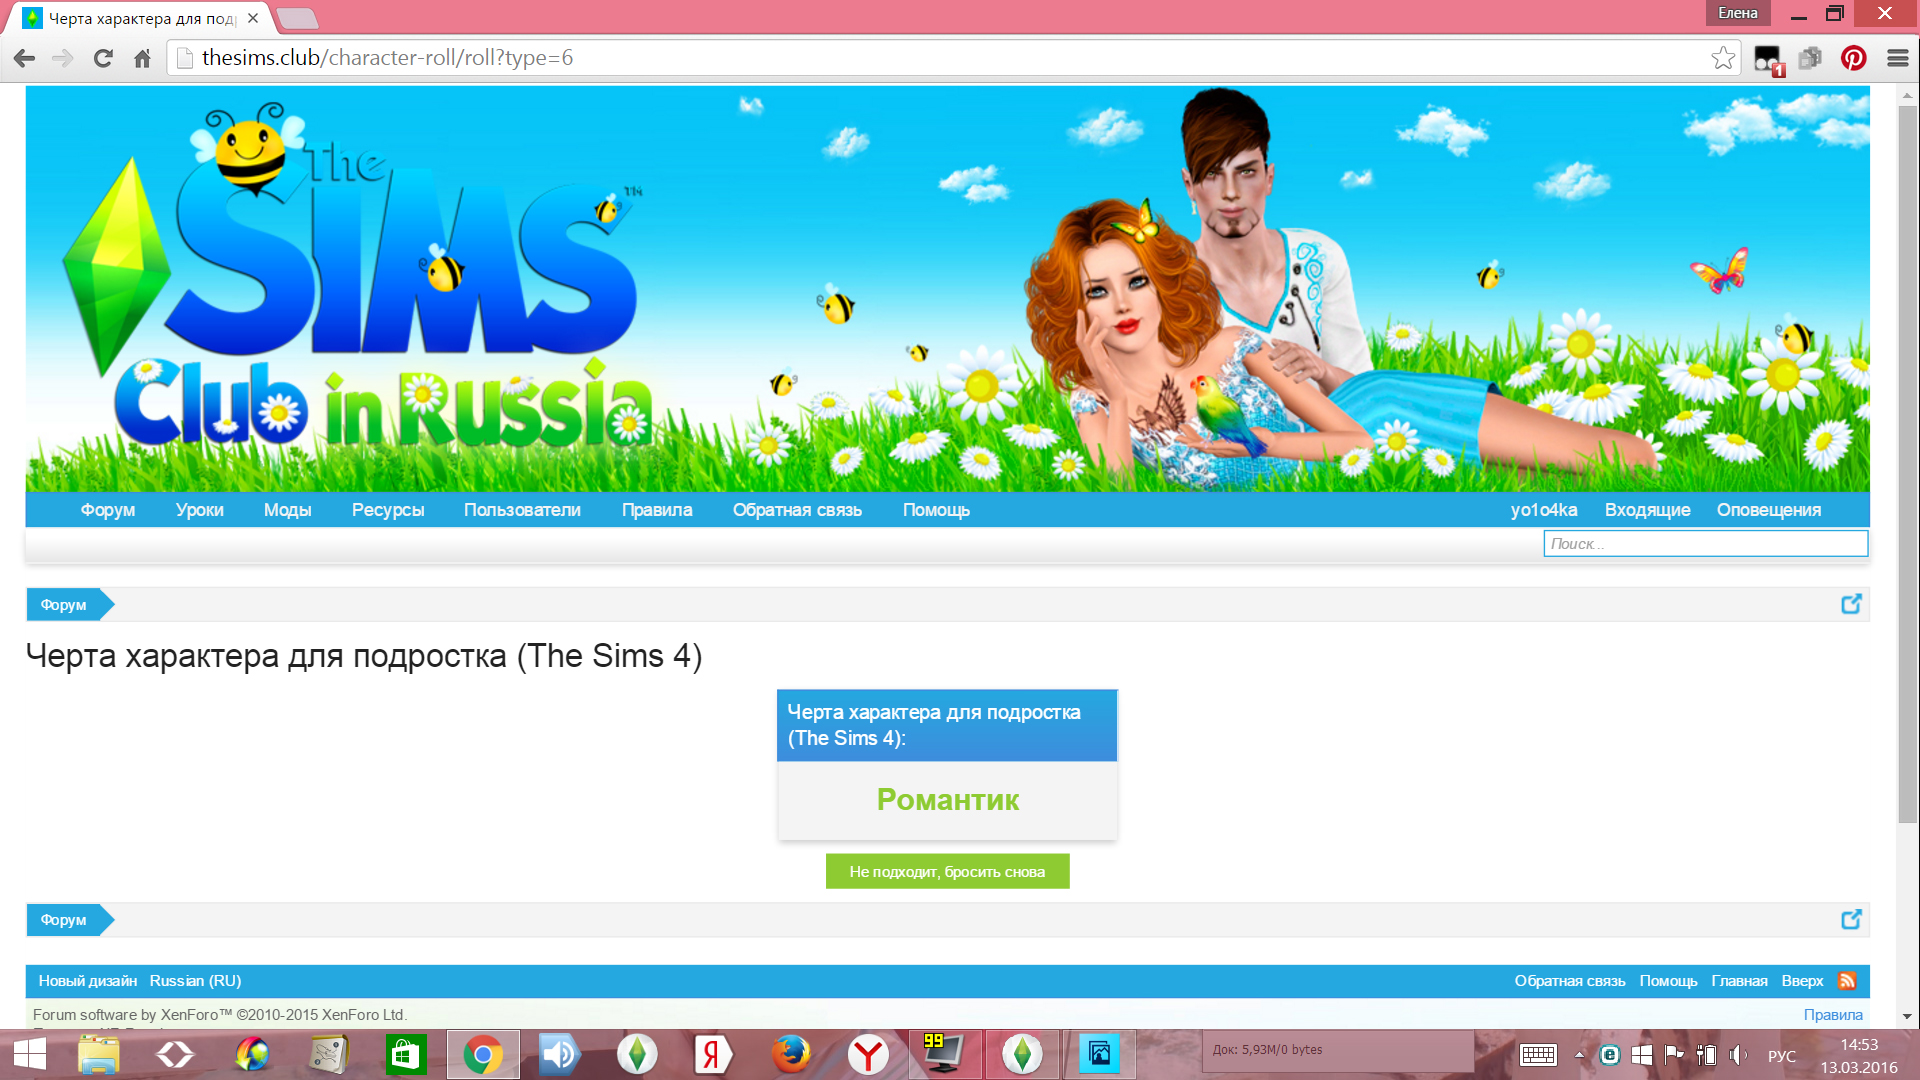Click the footer Правила link
Image resolution: width=1920 pixels, height=1080 pixels.
[1833, 1015]
